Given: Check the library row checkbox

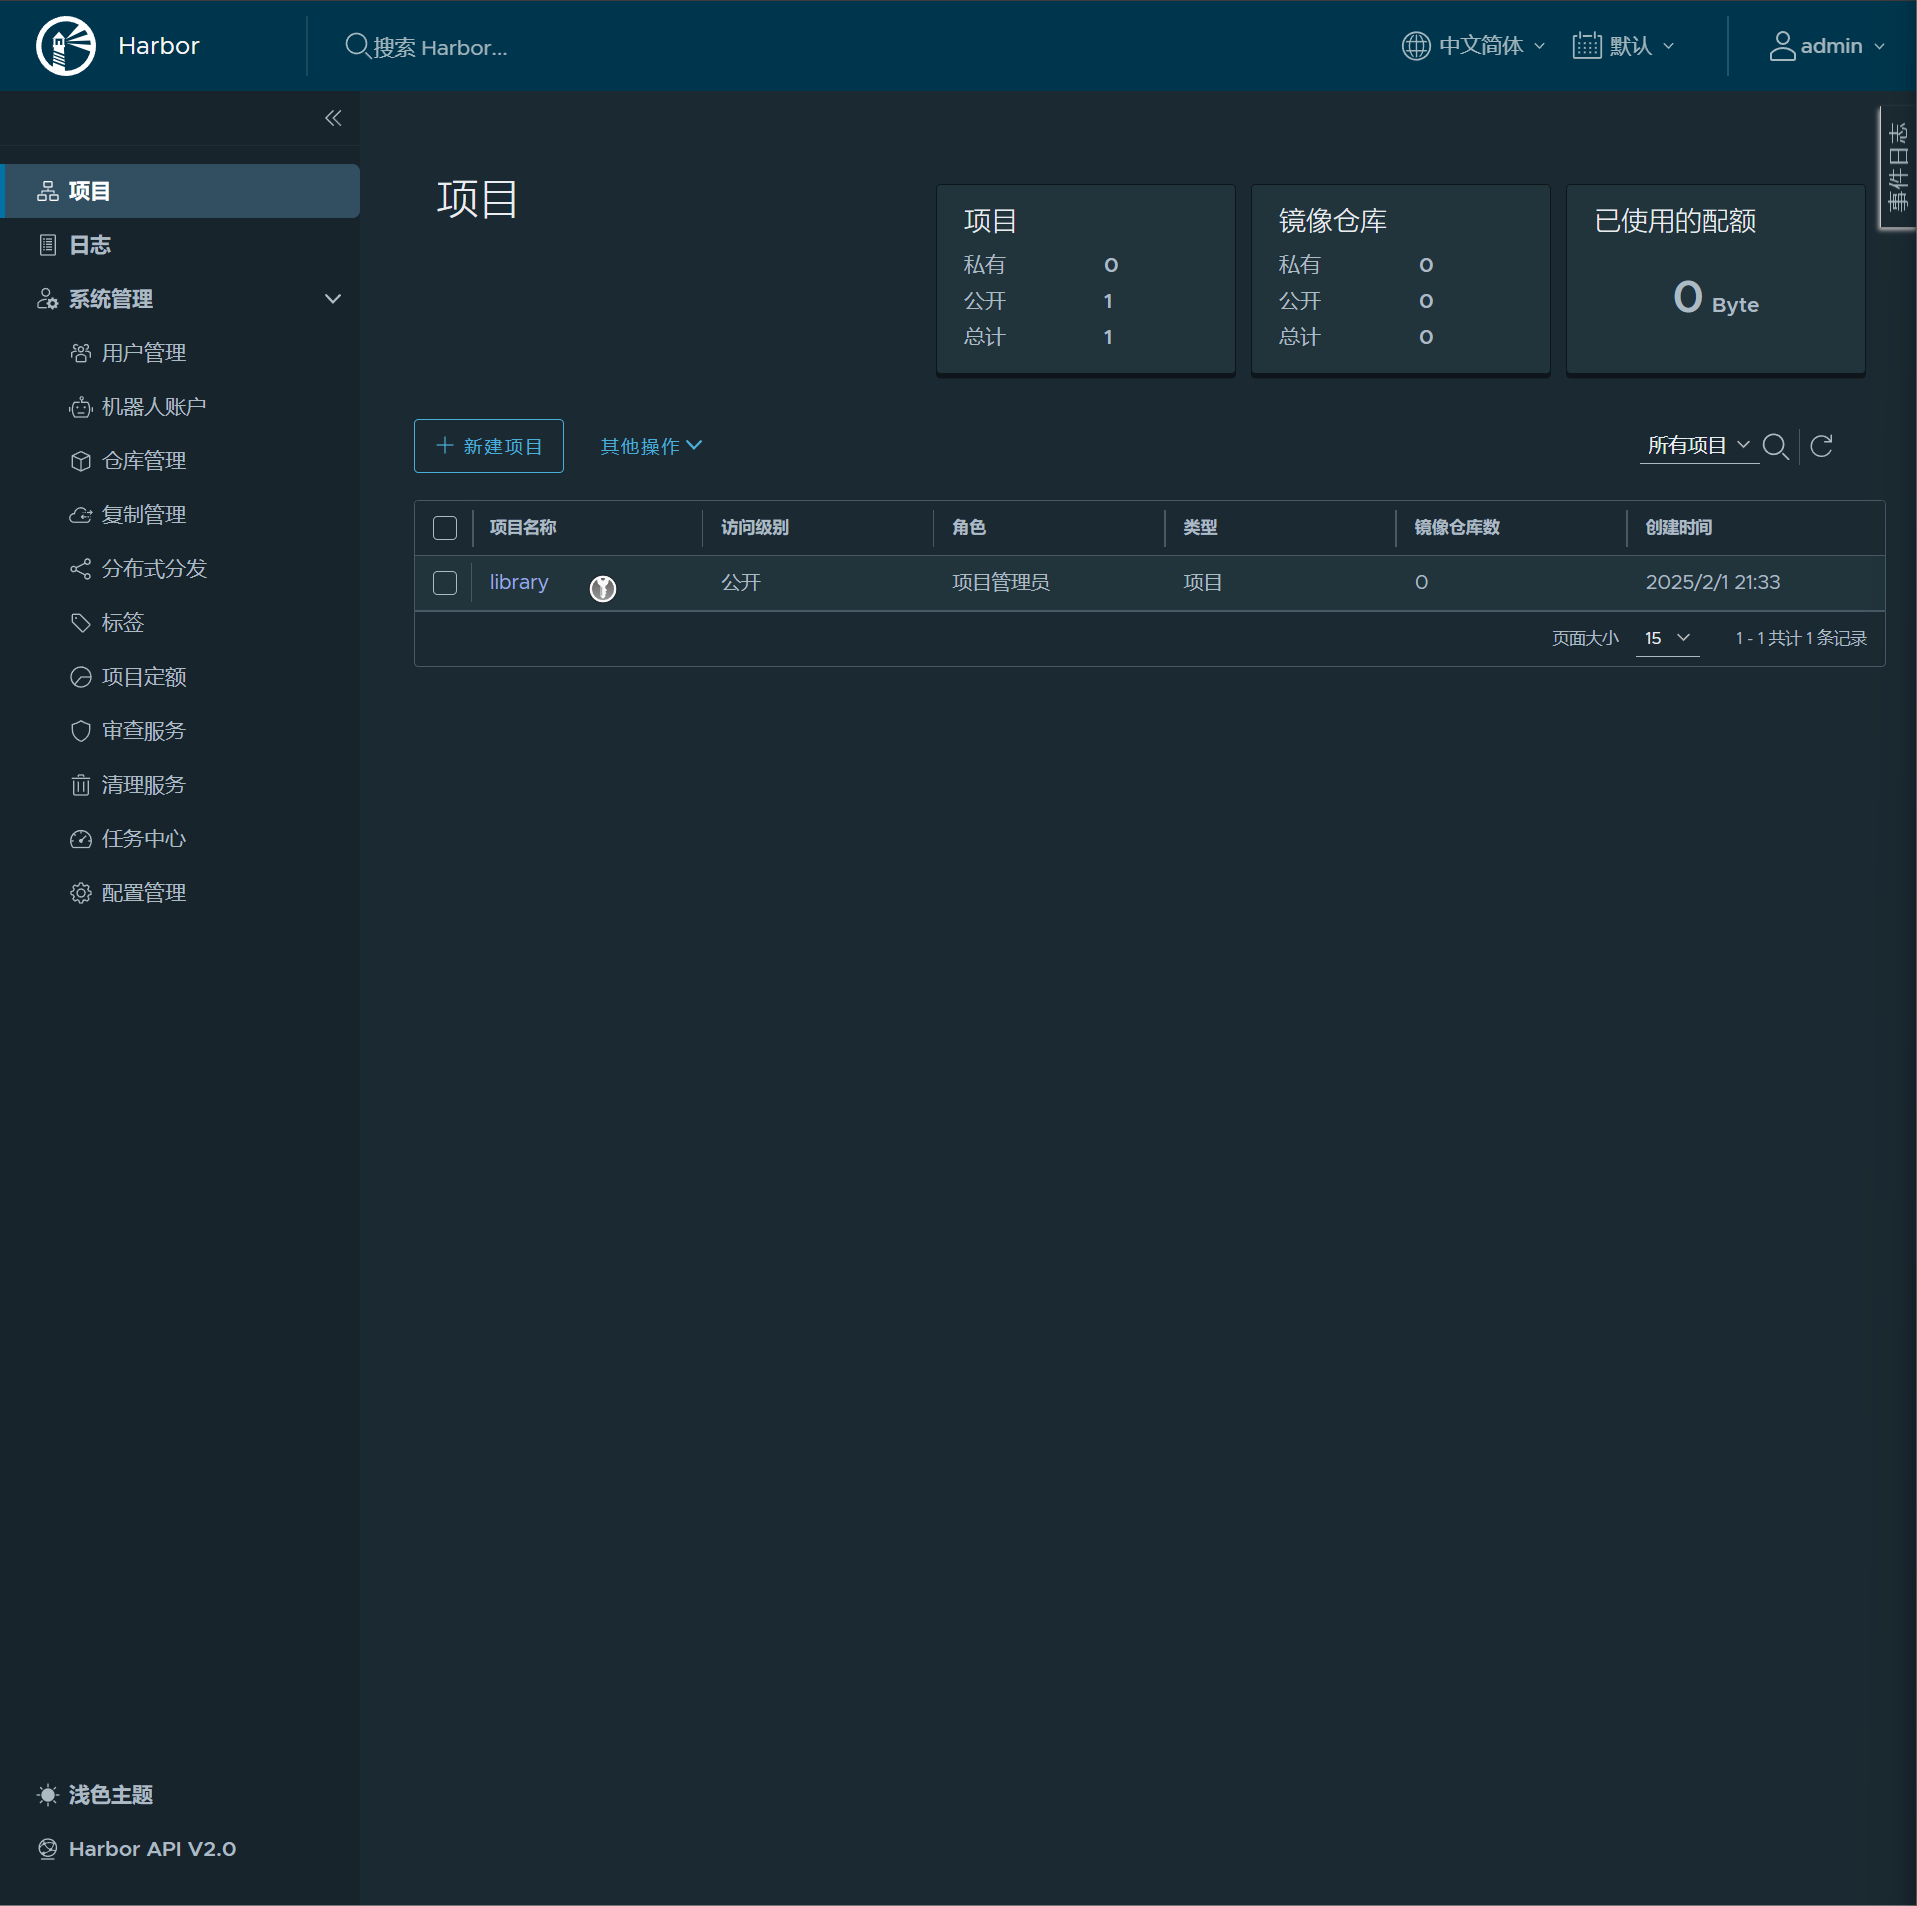Looking at the screenshot, I should (x=445, y=583).
